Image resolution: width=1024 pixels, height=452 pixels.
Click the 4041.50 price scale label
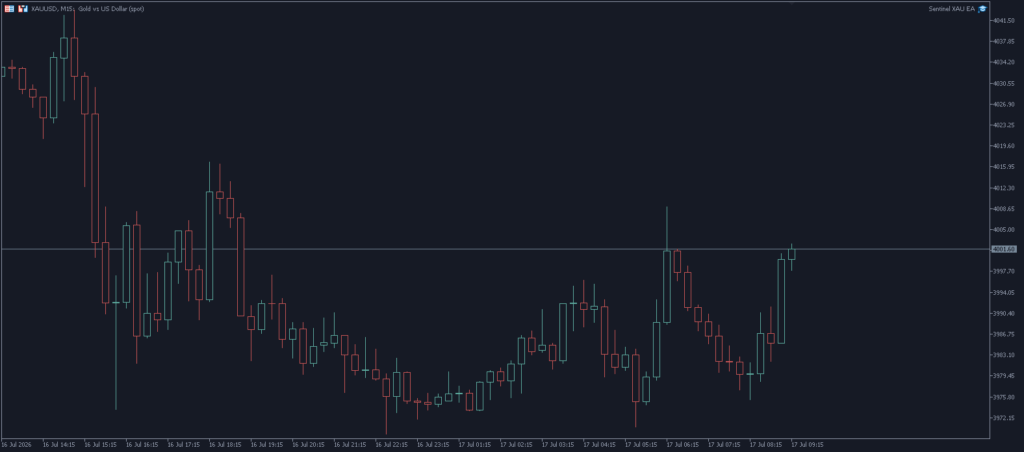point(1004,21)
